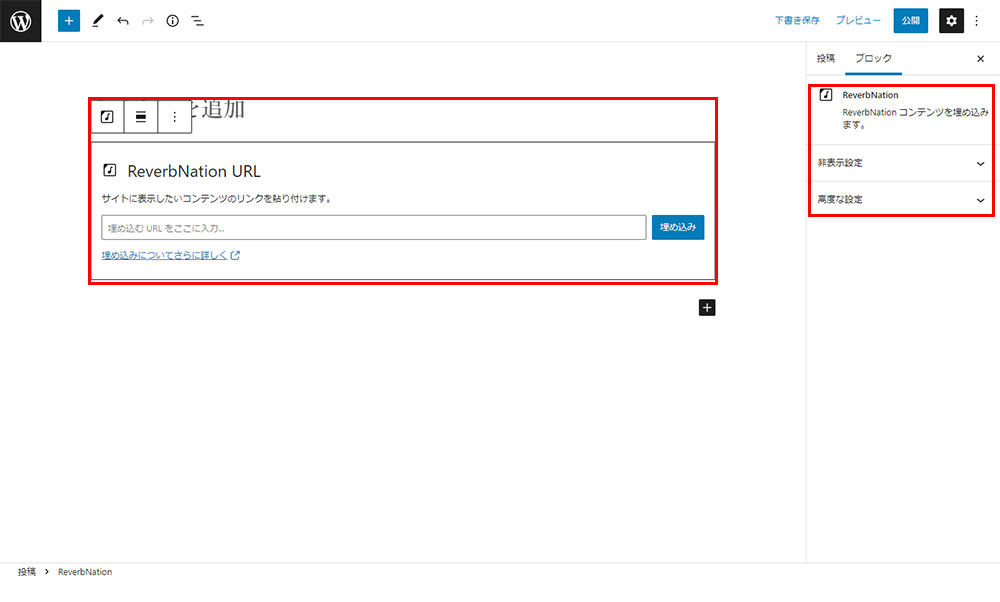Viewport: 1000px width, 602px height.
Task: Click the ReverbNation block type icon in toolbar
Action: click(107, 117)
